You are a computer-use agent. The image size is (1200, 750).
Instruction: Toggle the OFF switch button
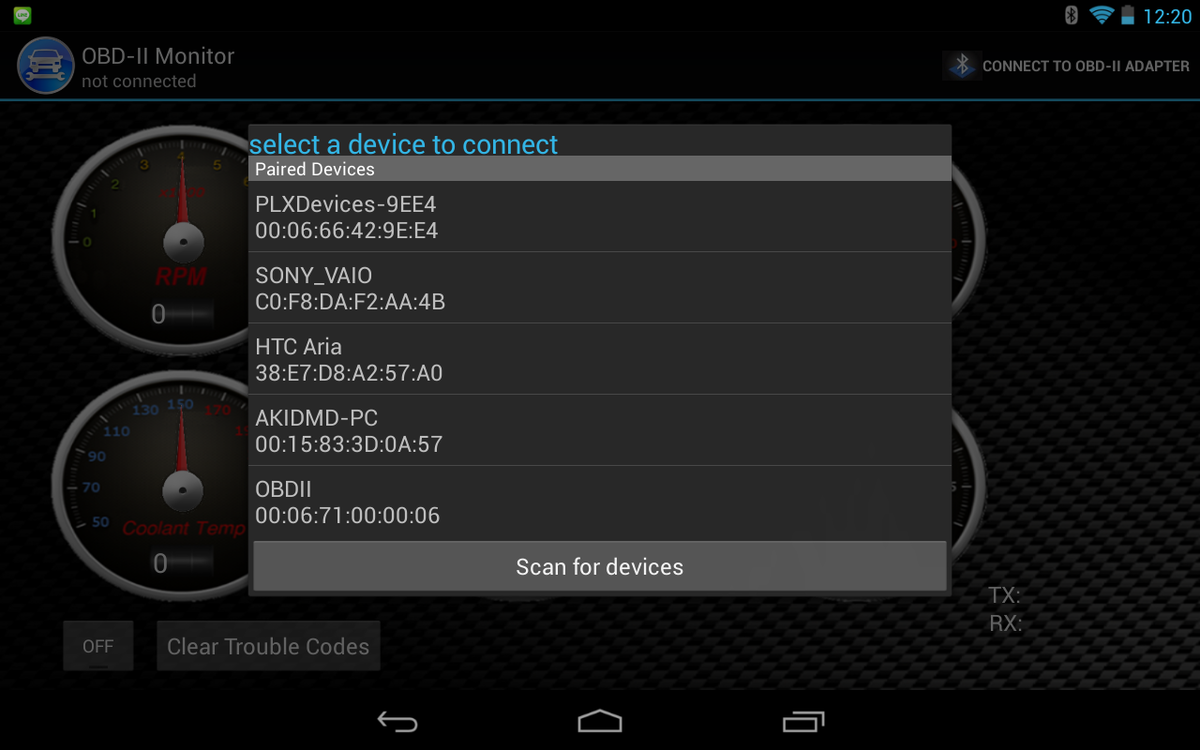(98, 646)
